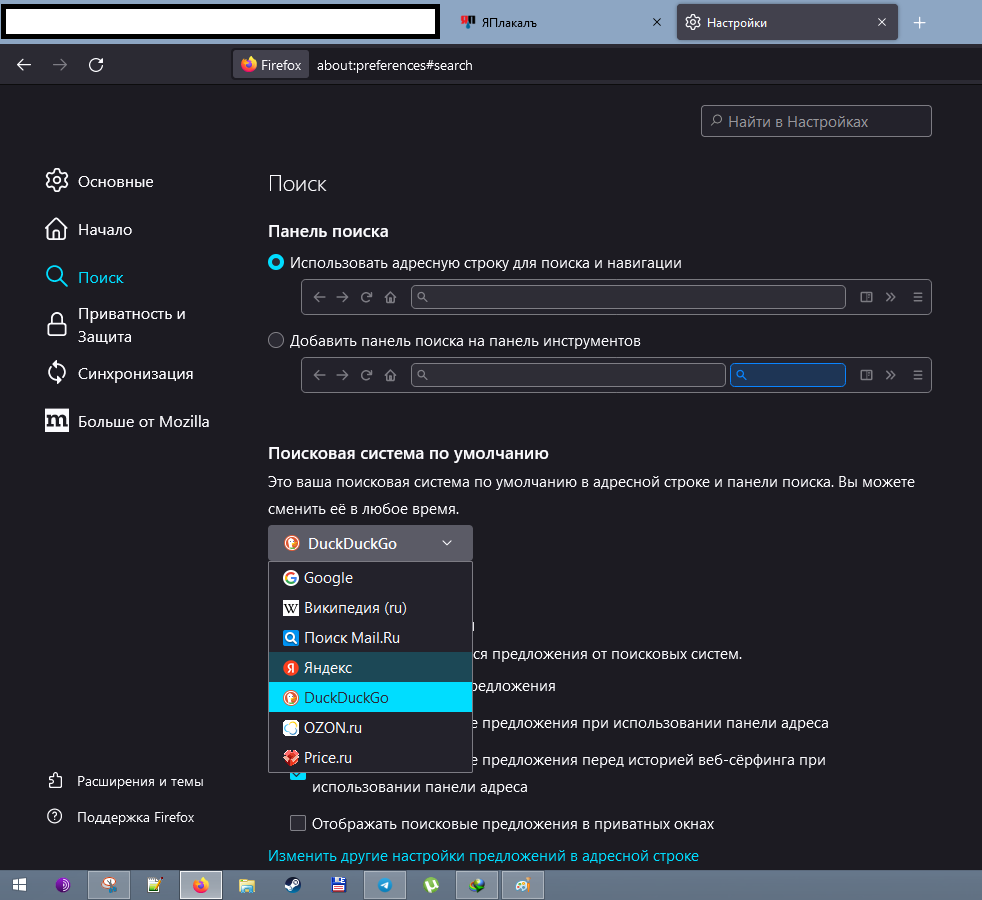Image resolution: width=982 pixels, height=900 pixels.
Task: Click the gear icon next to Основные
Action: (x=56, y=180)
